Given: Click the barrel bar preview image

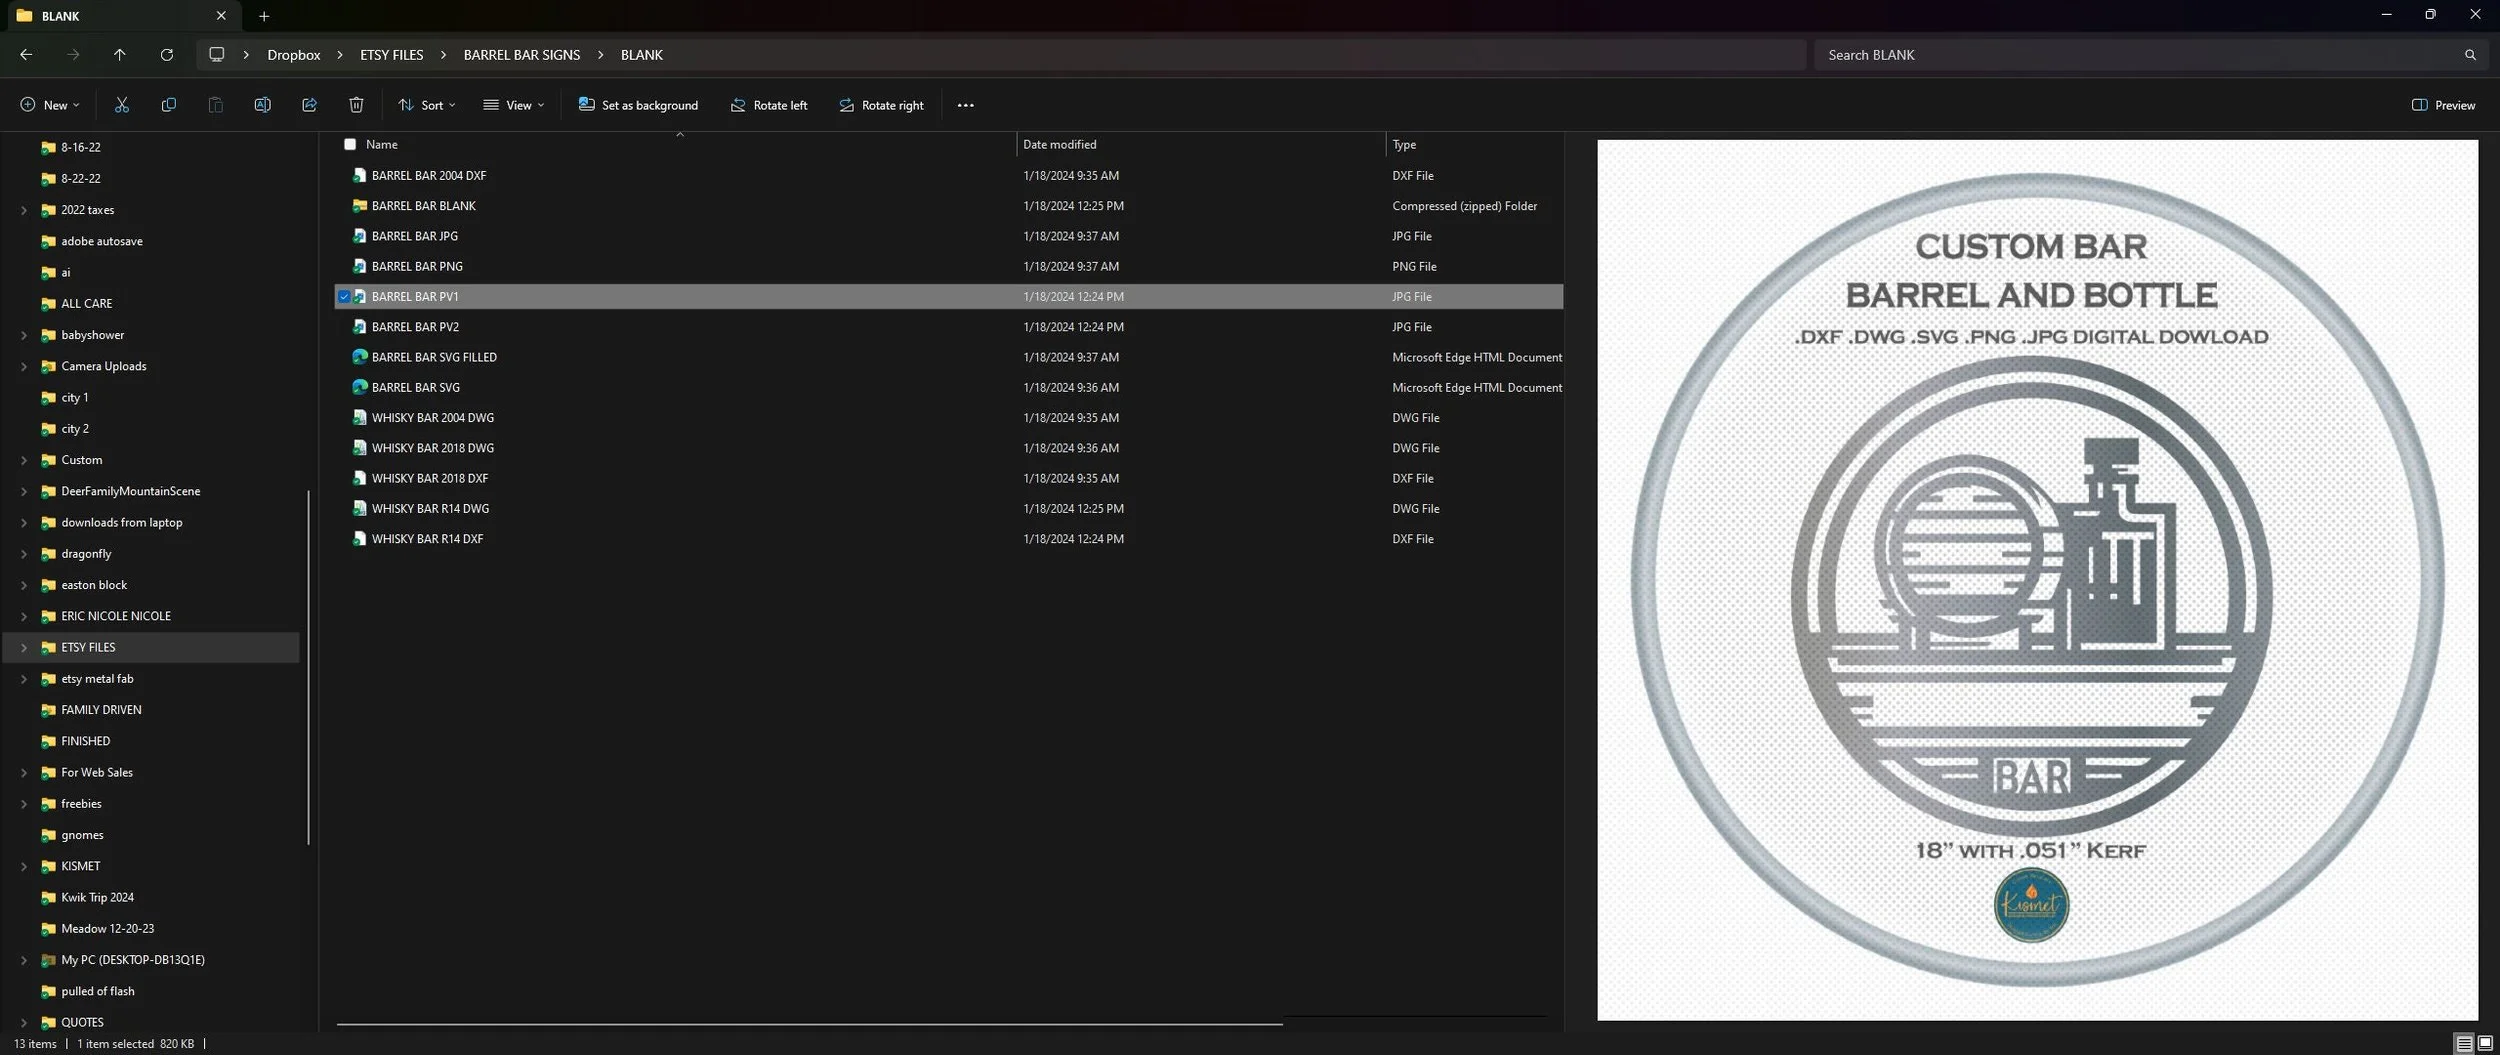Looking at the screenshot, I should (x=2037, y=580).
